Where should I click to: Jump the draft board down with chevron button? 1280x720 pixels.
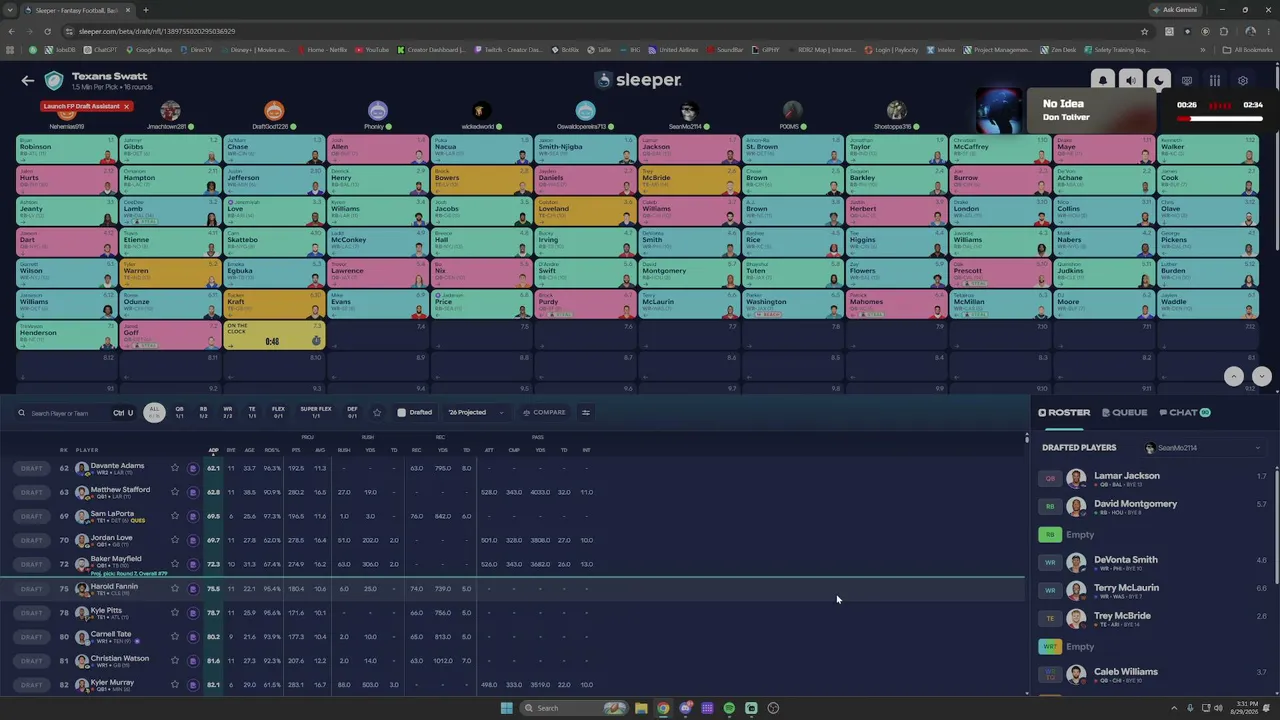[1262, 376]
